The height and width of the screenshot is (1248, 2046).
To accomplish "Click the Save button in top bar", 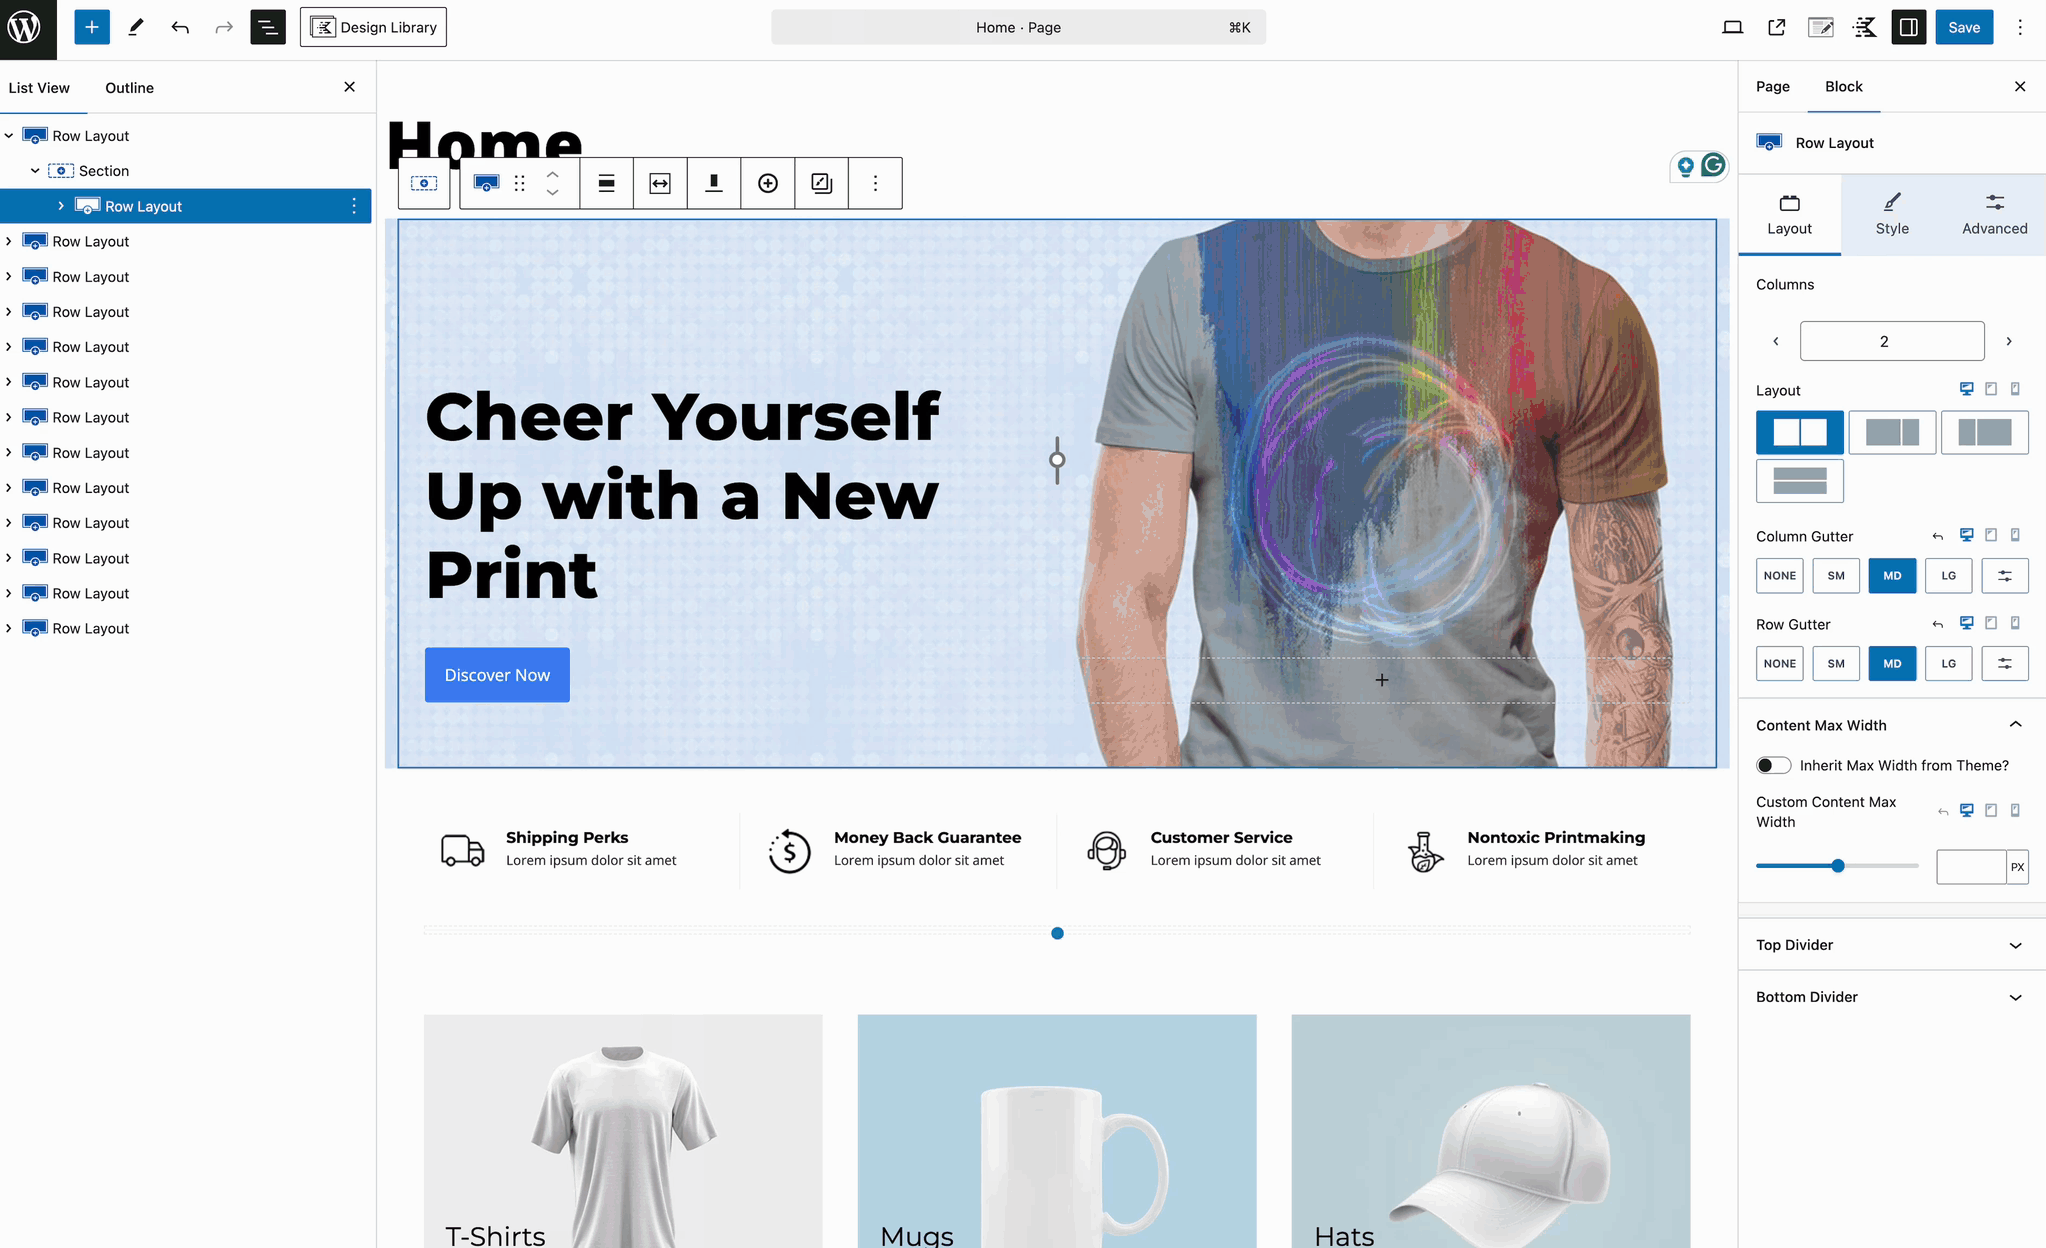I will point(1966,26).
